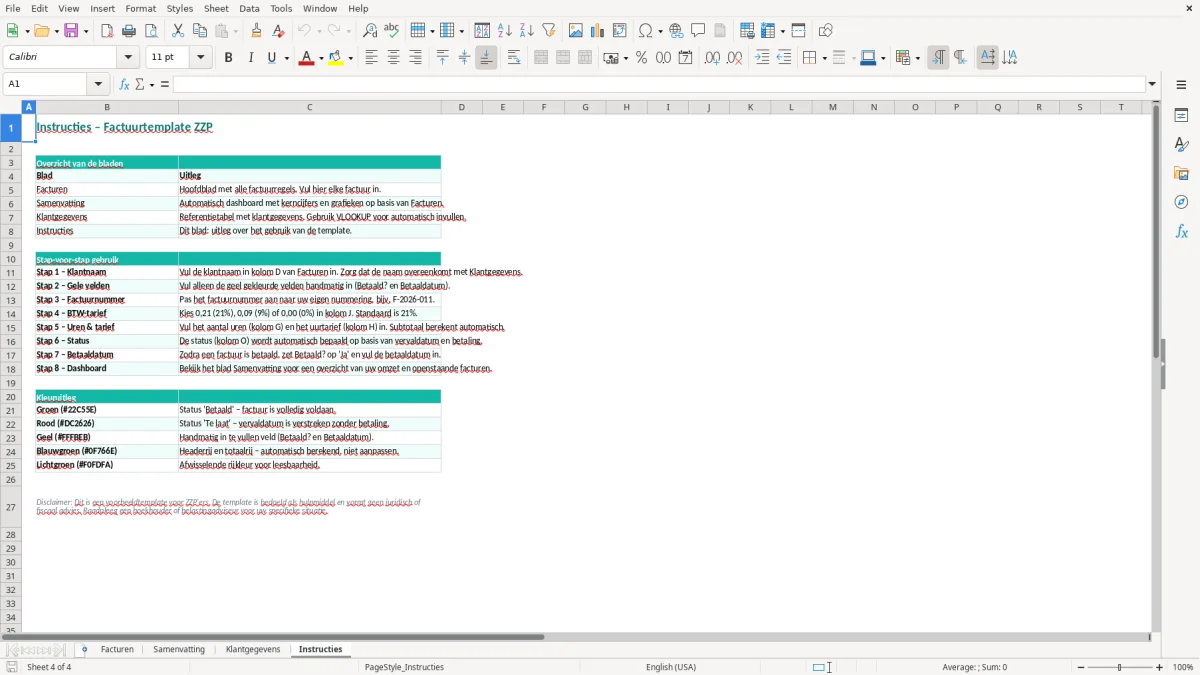Click Clone Formatting paintbrush icon
Screen dimensions: 1200x675
click(257, 31)
